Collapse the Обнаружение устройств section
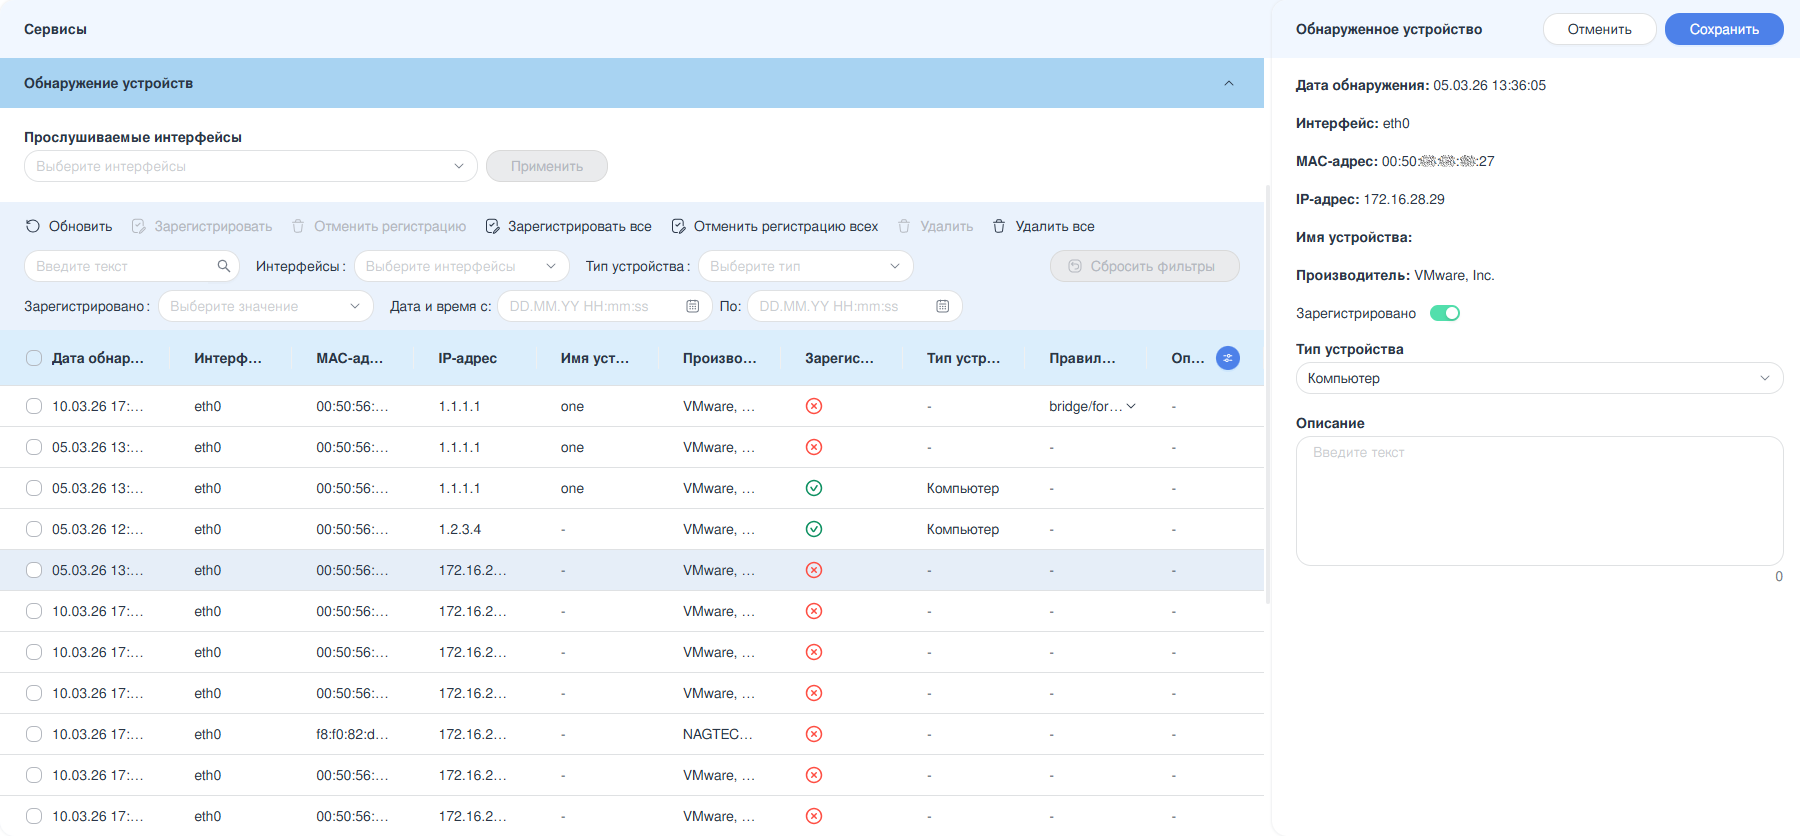 (1229, 83)
